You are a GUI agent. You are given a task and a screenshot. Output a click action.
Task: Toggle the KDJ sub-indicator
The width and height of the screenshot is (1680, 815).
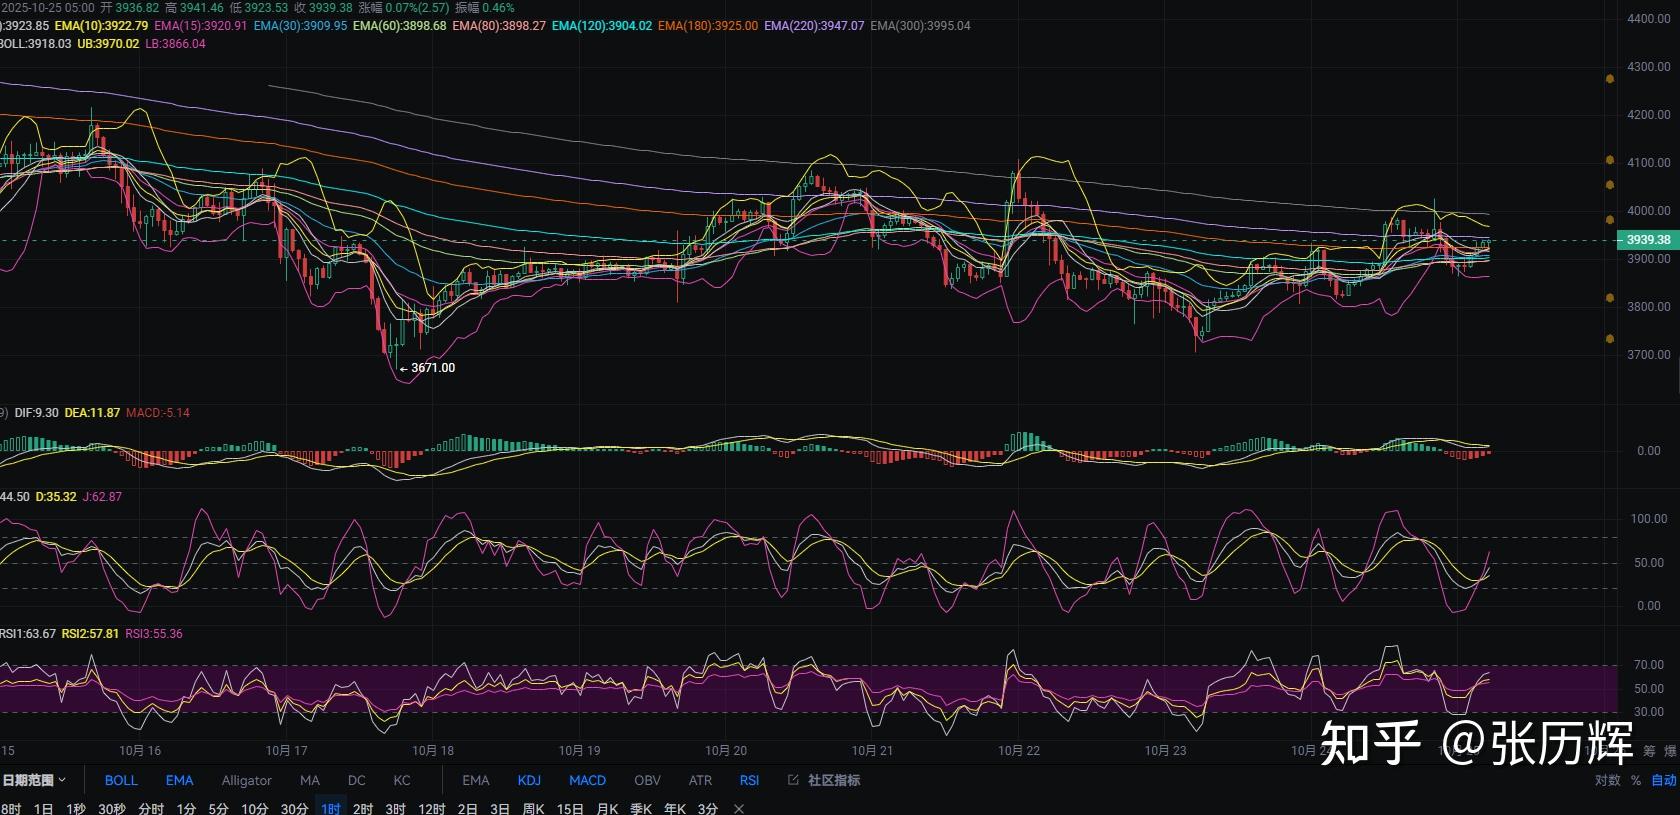(x=529, y=780)
